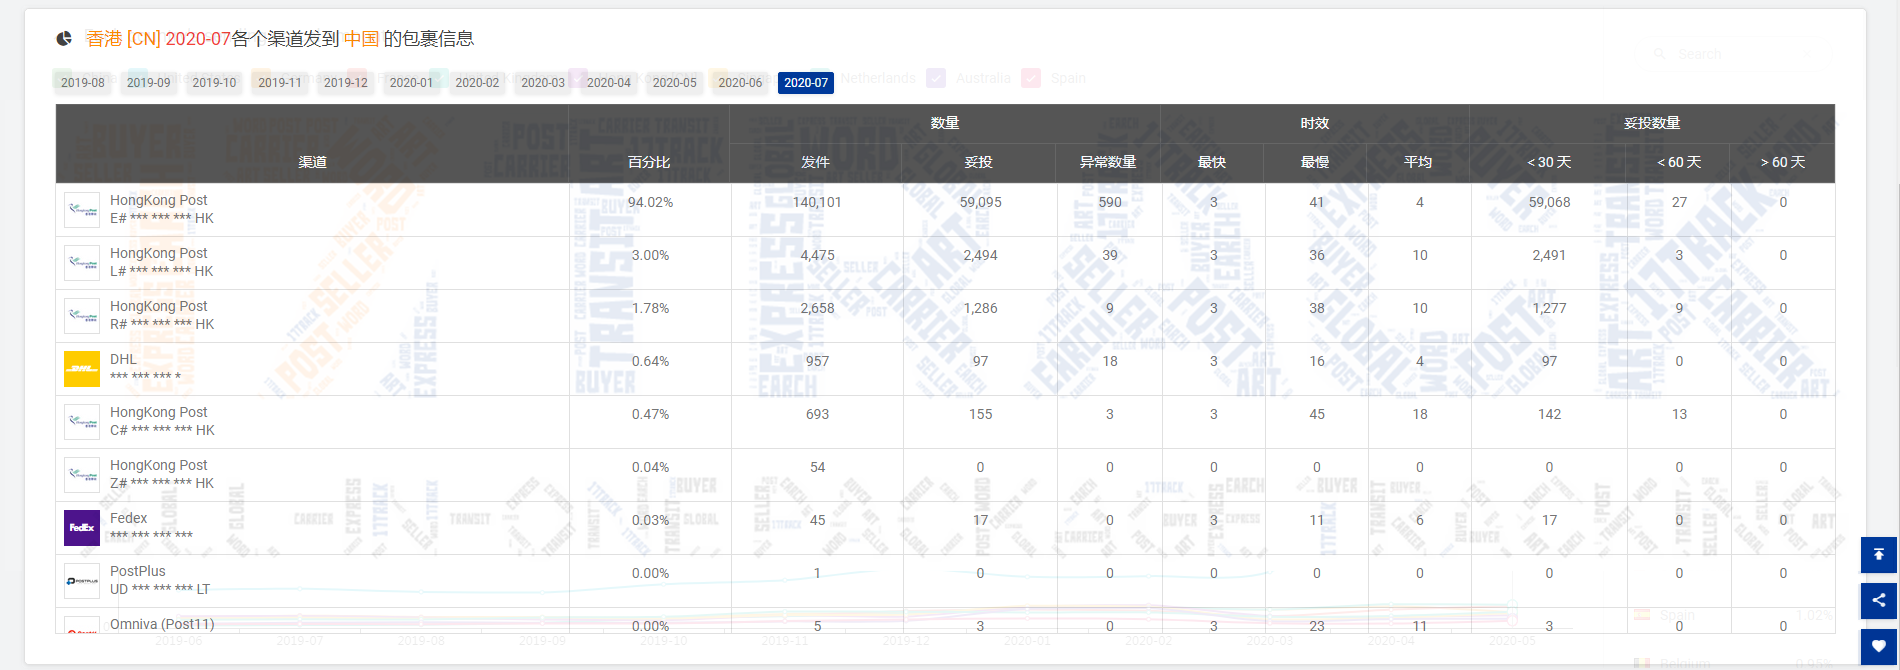Click the HongKong Post Z# carrier logo
Screen dimensions: 1900x670
82,475
